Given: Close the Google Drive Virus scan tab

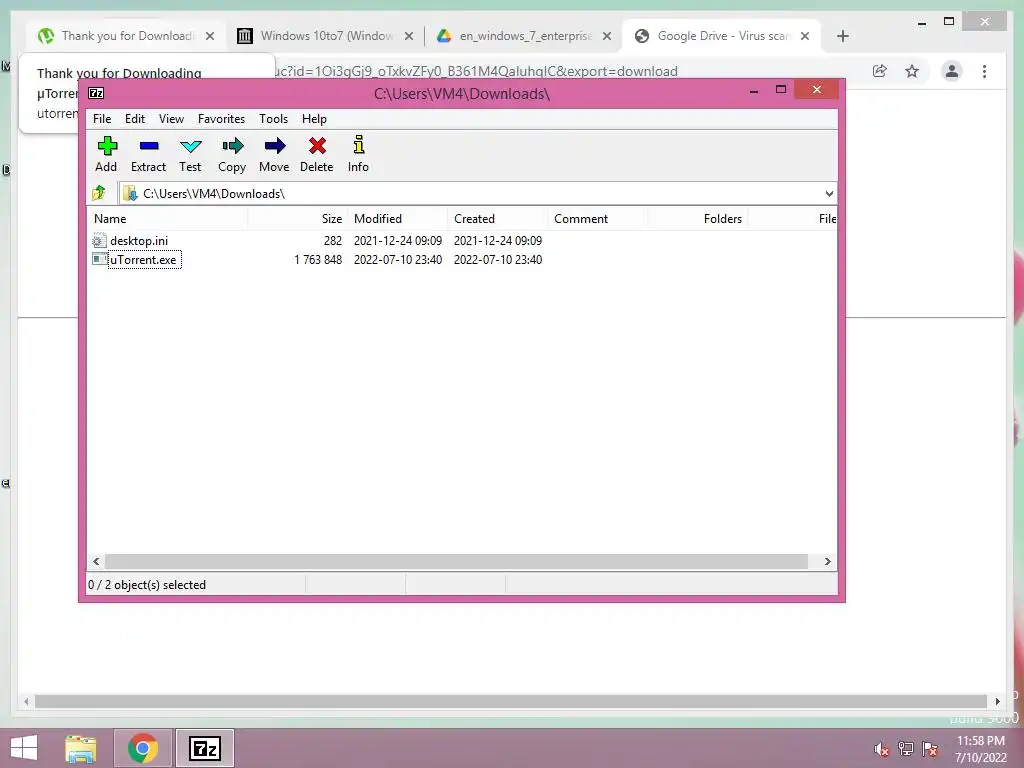Looking at the screenshot, I should point(805,36).
